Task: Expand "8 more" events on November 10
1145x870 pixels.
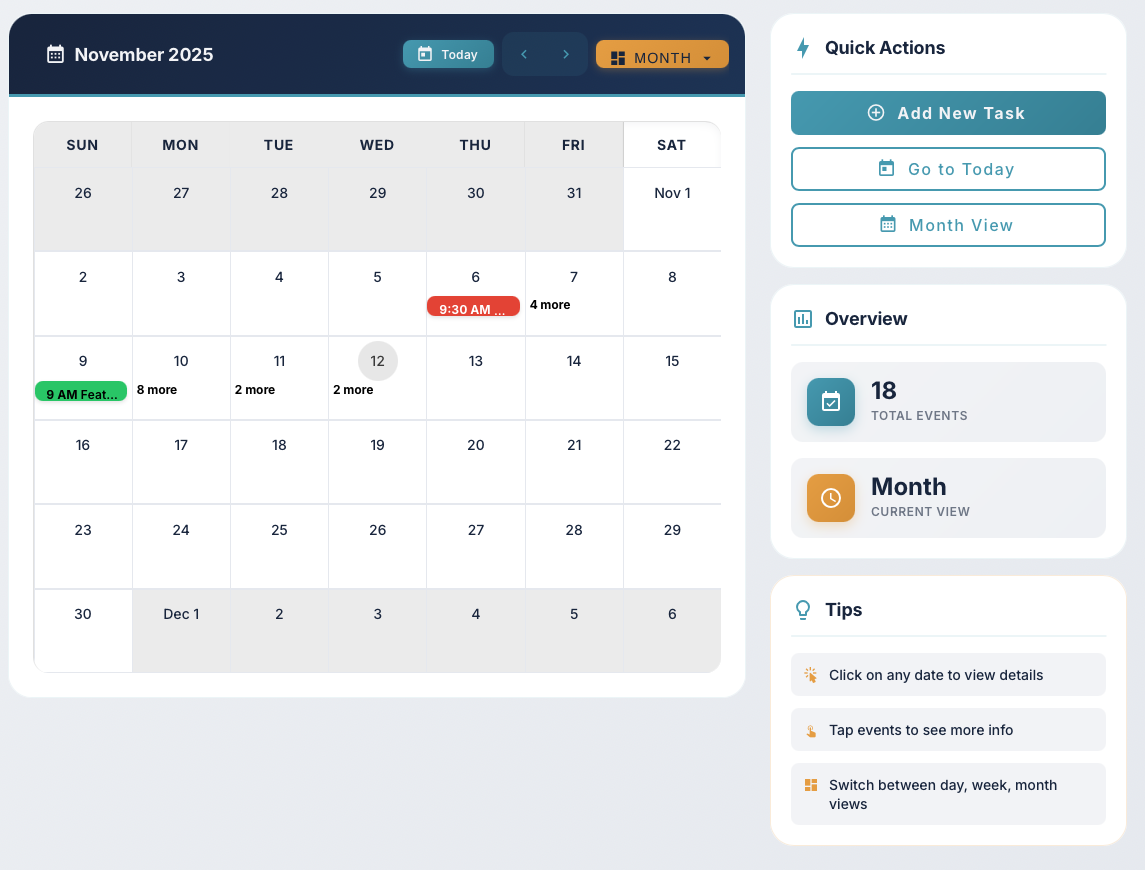Action: coord(157,390)
